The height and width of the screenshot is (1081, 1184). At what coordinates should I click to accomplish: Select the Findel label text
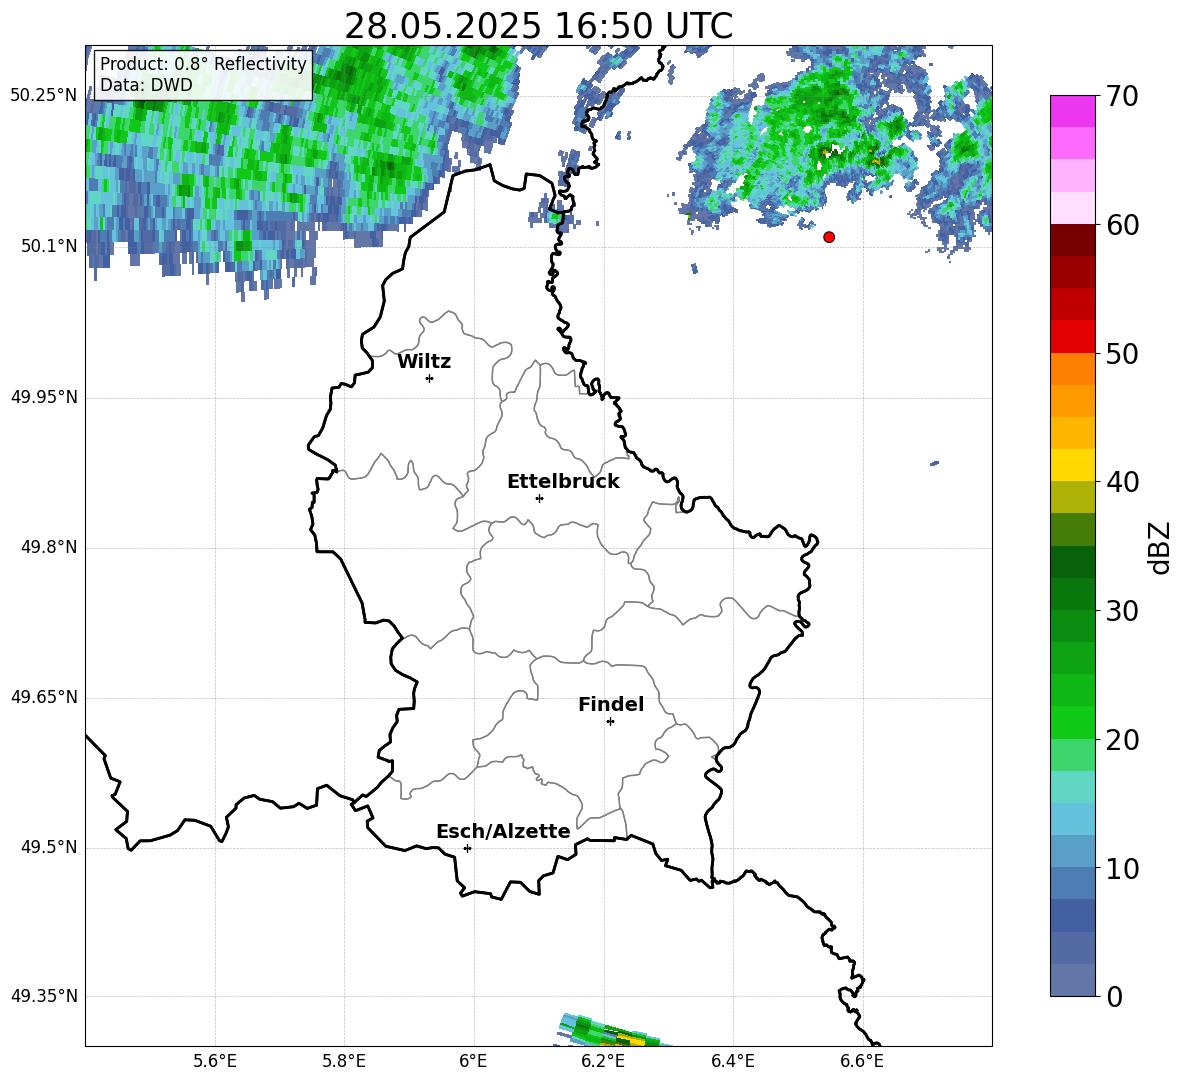611,704
